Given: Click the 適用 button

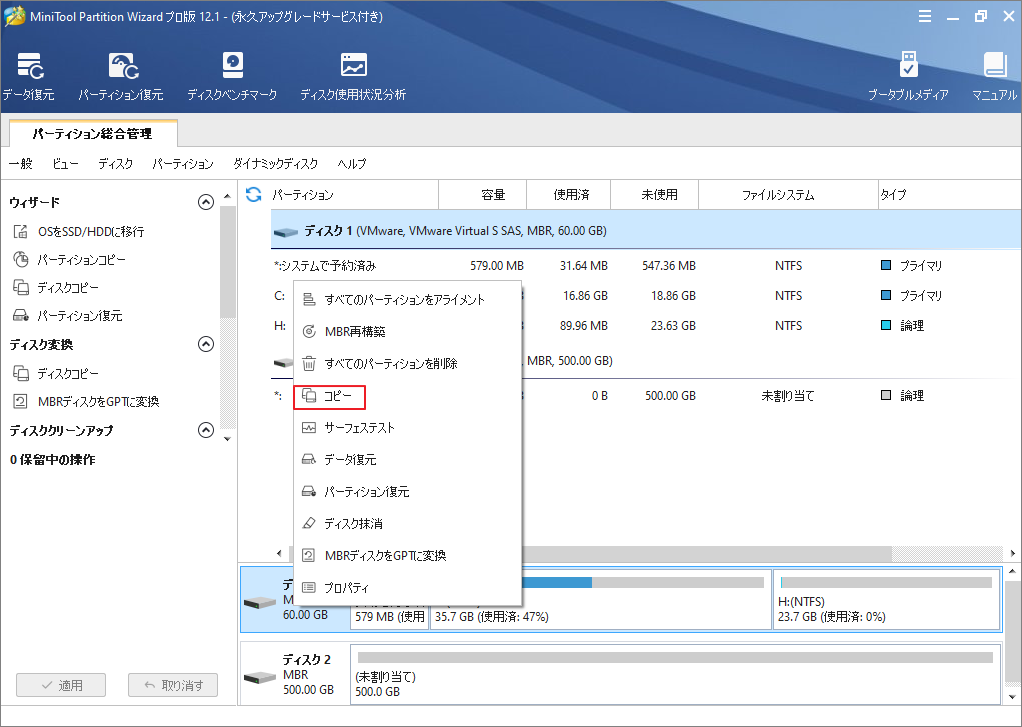Looking at the screenshot, I should pyautogui.click(x=61, y=685).
